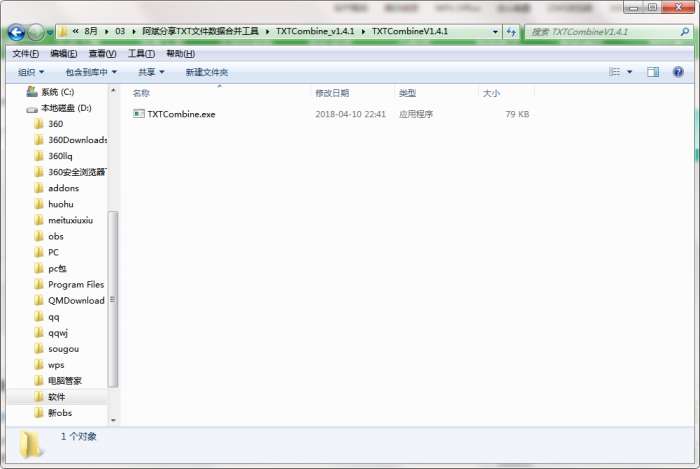The height and width of the screenshot is (469, 700).
Task: Click the TXTCombine.exe application icon
Action: pos(139,114)
